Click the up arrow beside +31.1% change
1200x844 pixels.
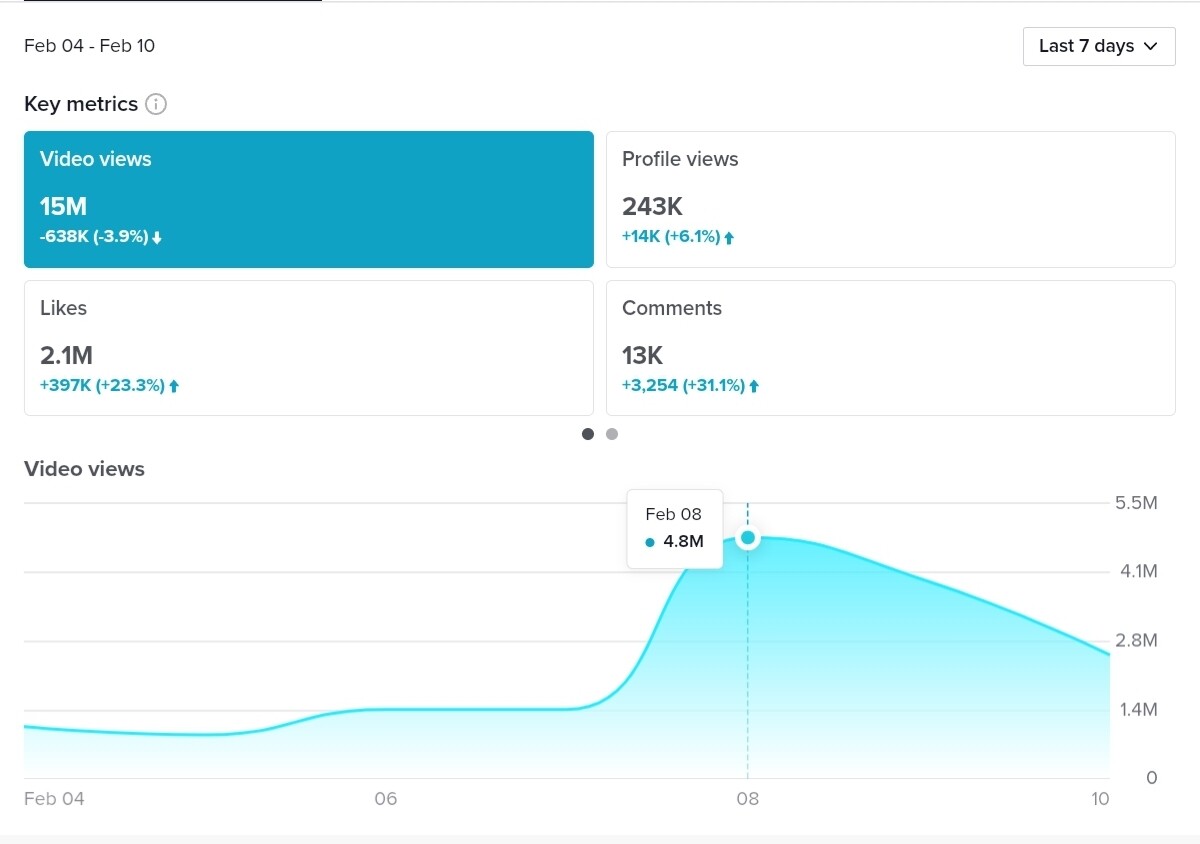click(x=754, y=386)
